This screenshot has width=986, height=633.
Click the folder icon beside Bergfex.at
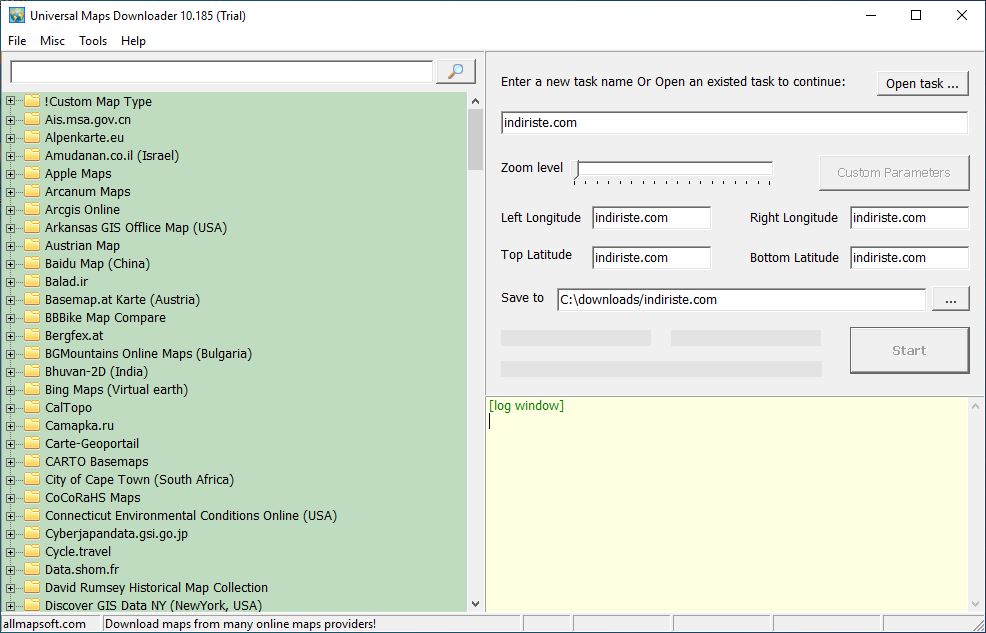click(x=31, y=336)
